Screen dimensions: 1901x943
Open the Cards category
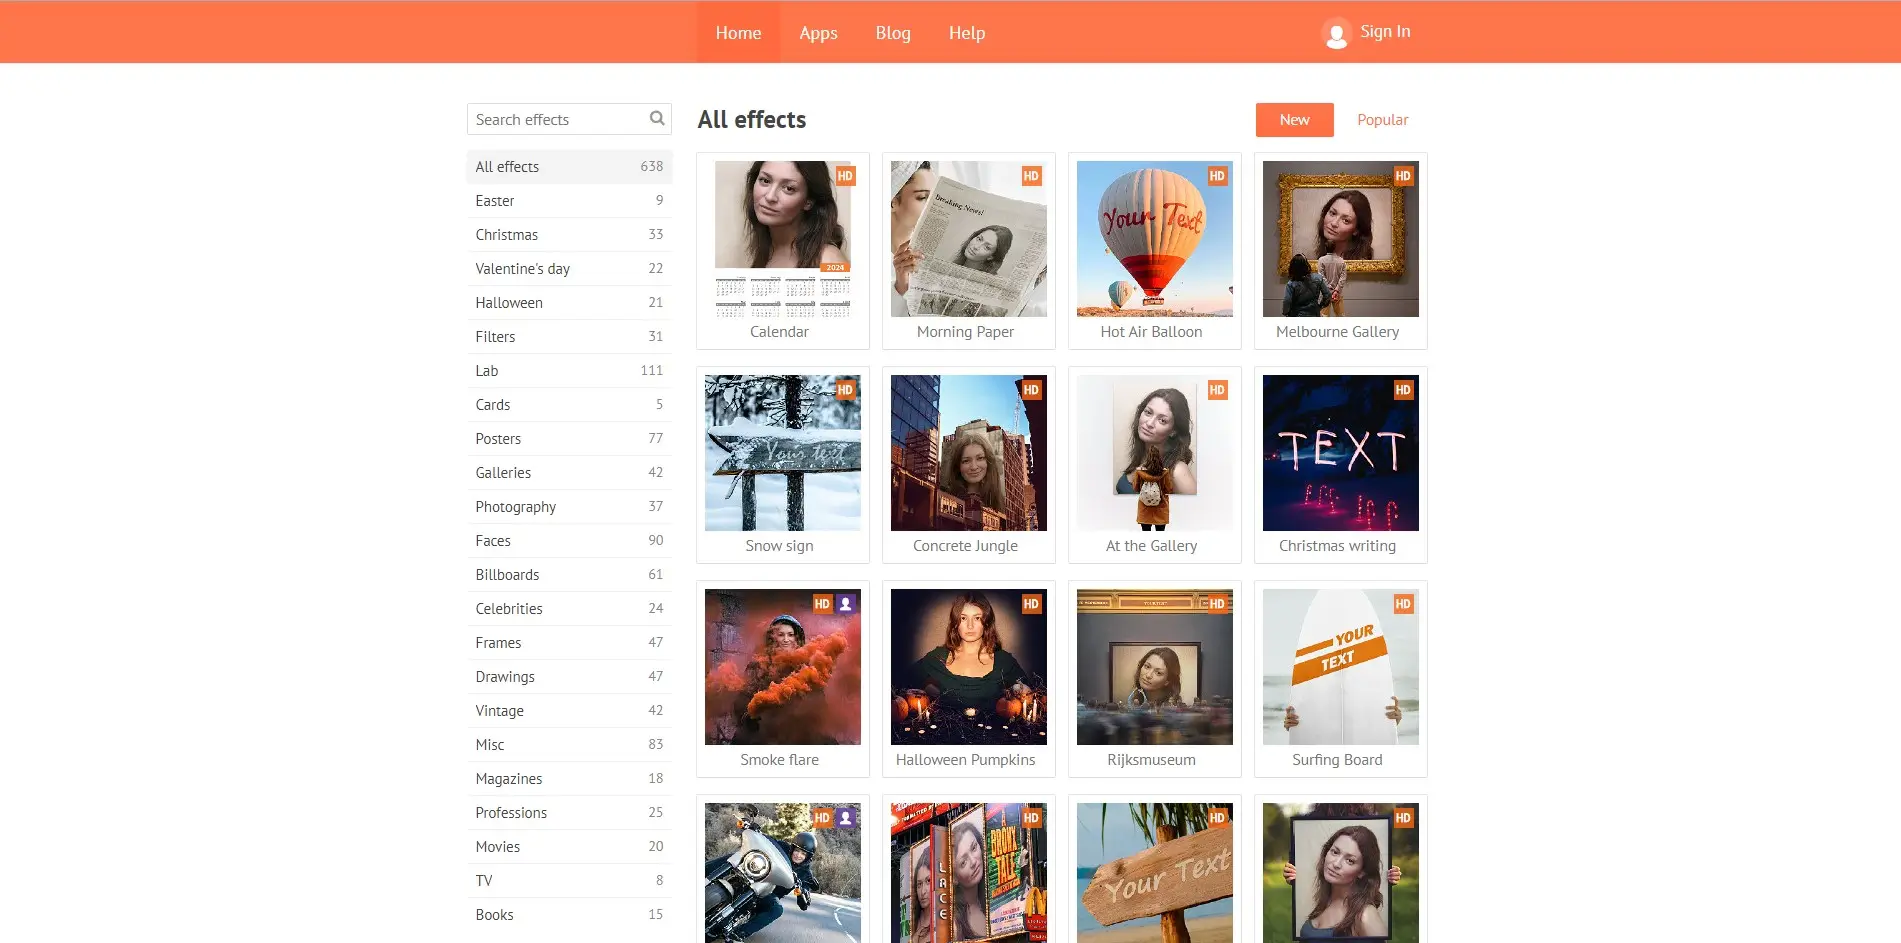coord(569,405)
